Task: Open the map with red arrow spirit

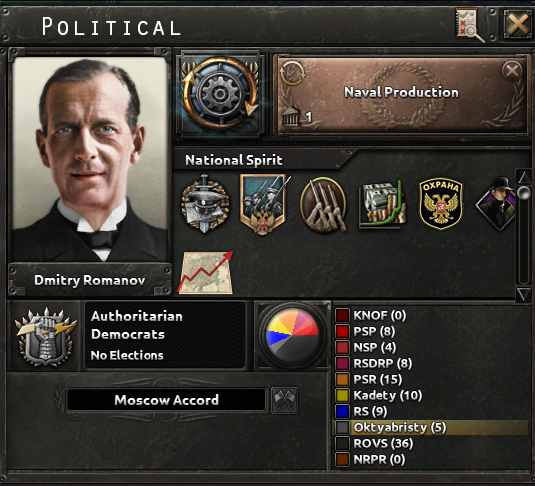Action: 206,272
